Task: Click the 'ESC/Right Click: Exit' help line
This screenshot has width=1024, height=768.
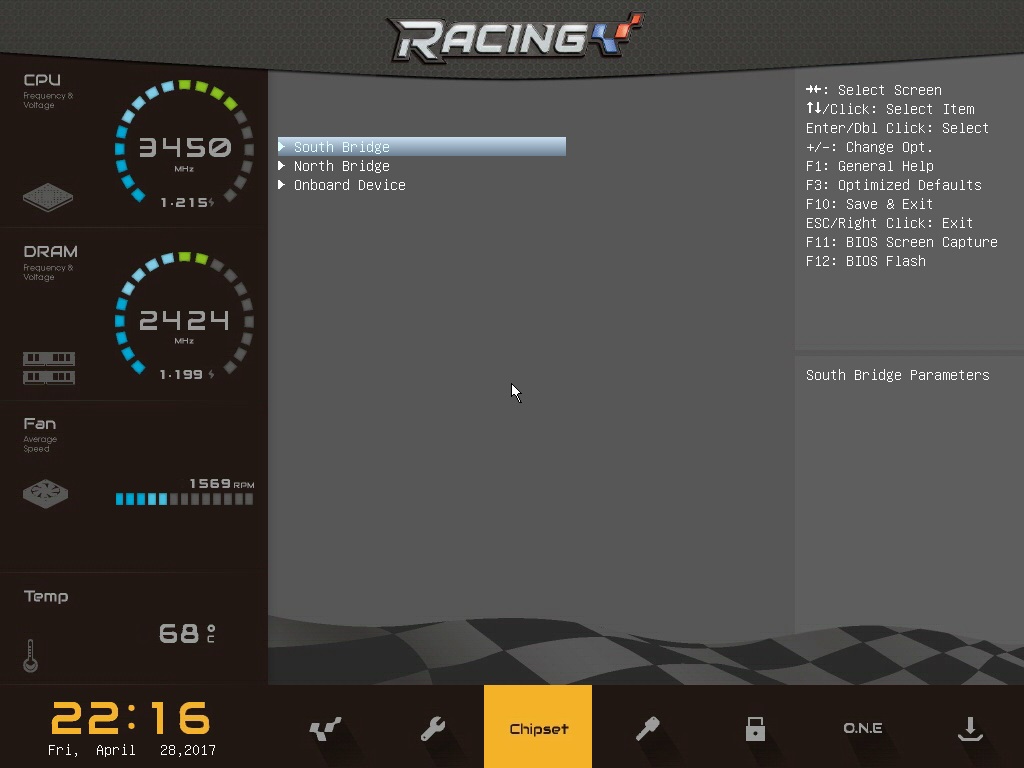Action: point(889,223)
